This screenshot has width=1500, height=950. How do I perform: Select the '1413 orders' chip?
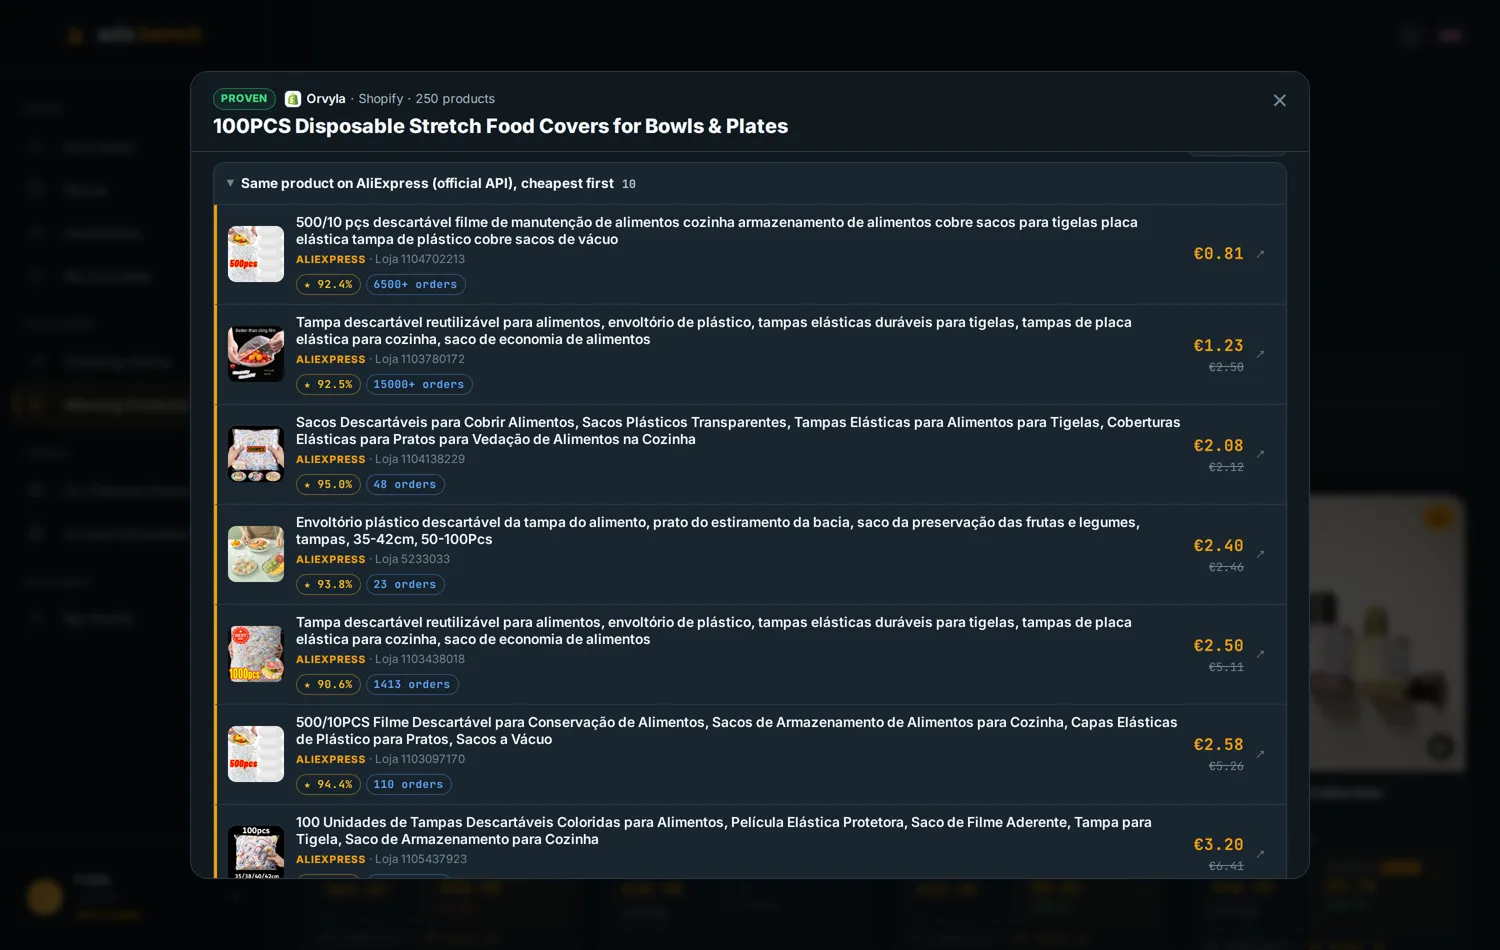(x=412, y=685)
